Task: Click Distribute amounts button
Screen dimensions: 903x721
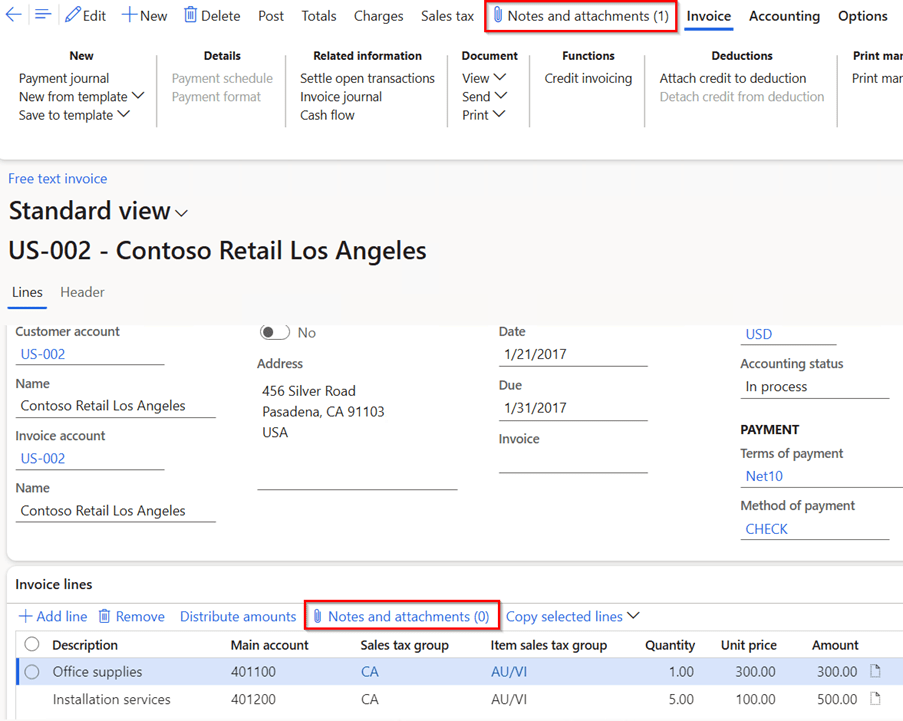Action: click(238, 616)
